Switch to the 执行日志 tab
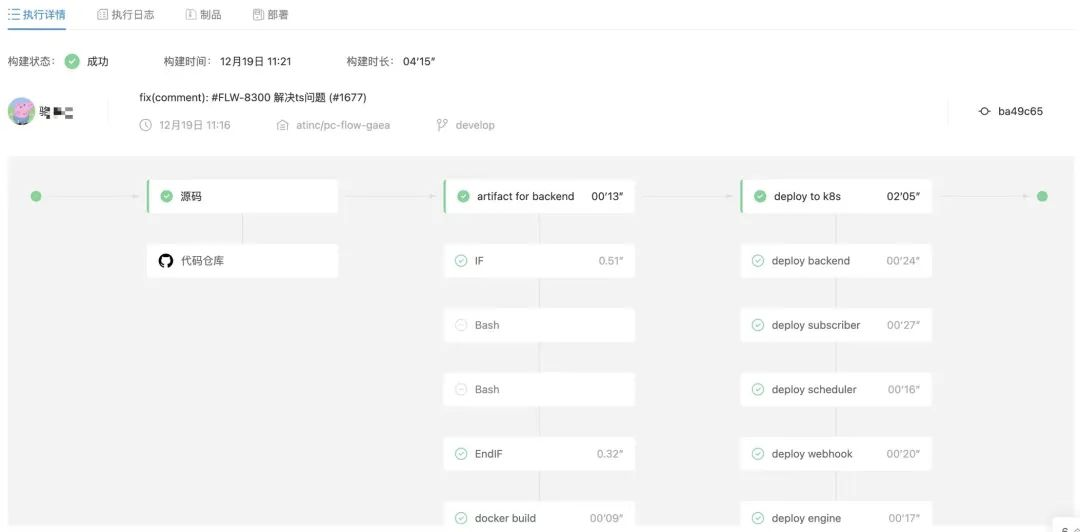1080x532 pixels. coord(125,15)
